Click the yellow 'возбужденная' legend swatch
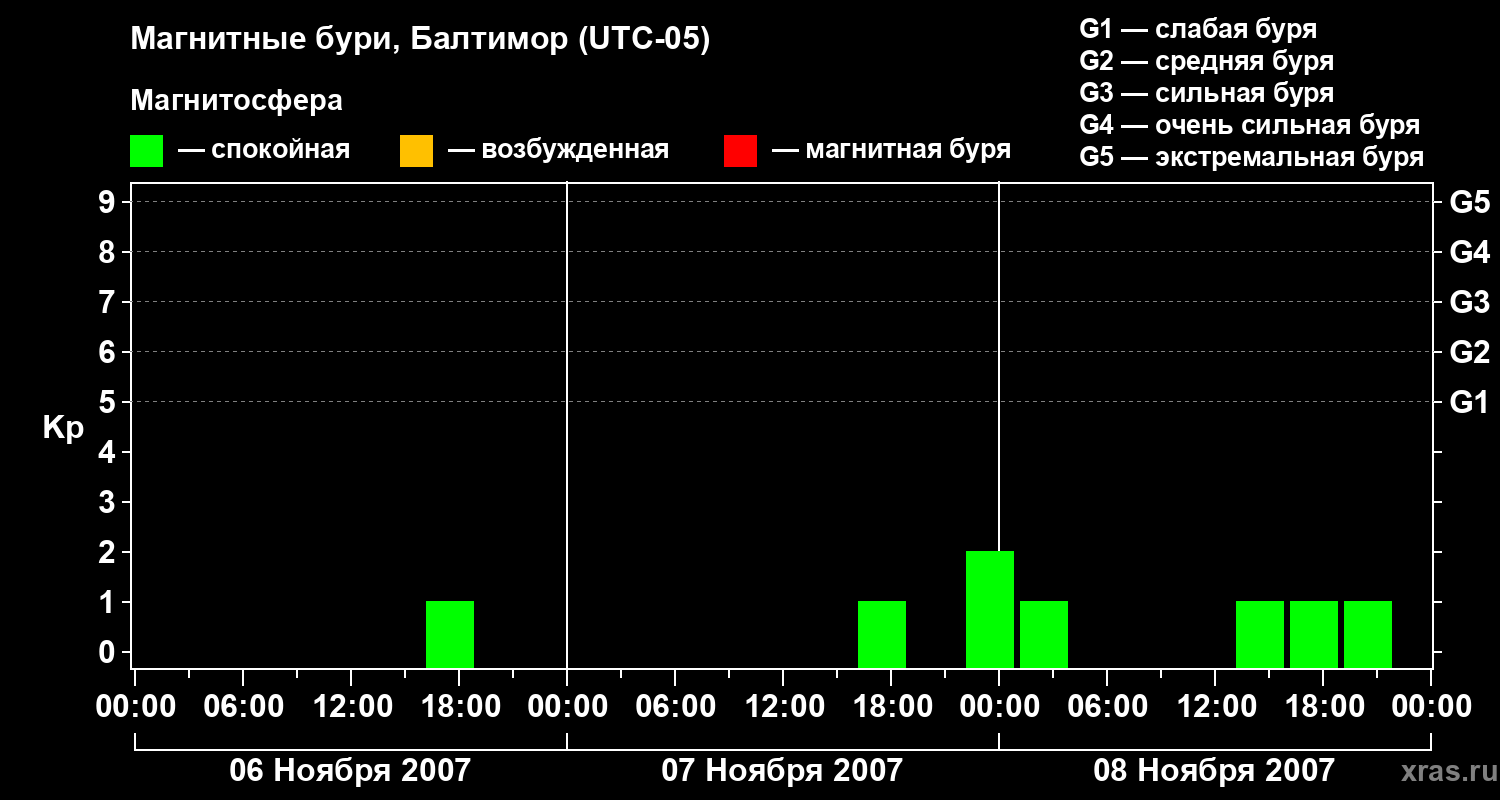The height and width of the screenshot is (800, 1500). coord(416,151)
